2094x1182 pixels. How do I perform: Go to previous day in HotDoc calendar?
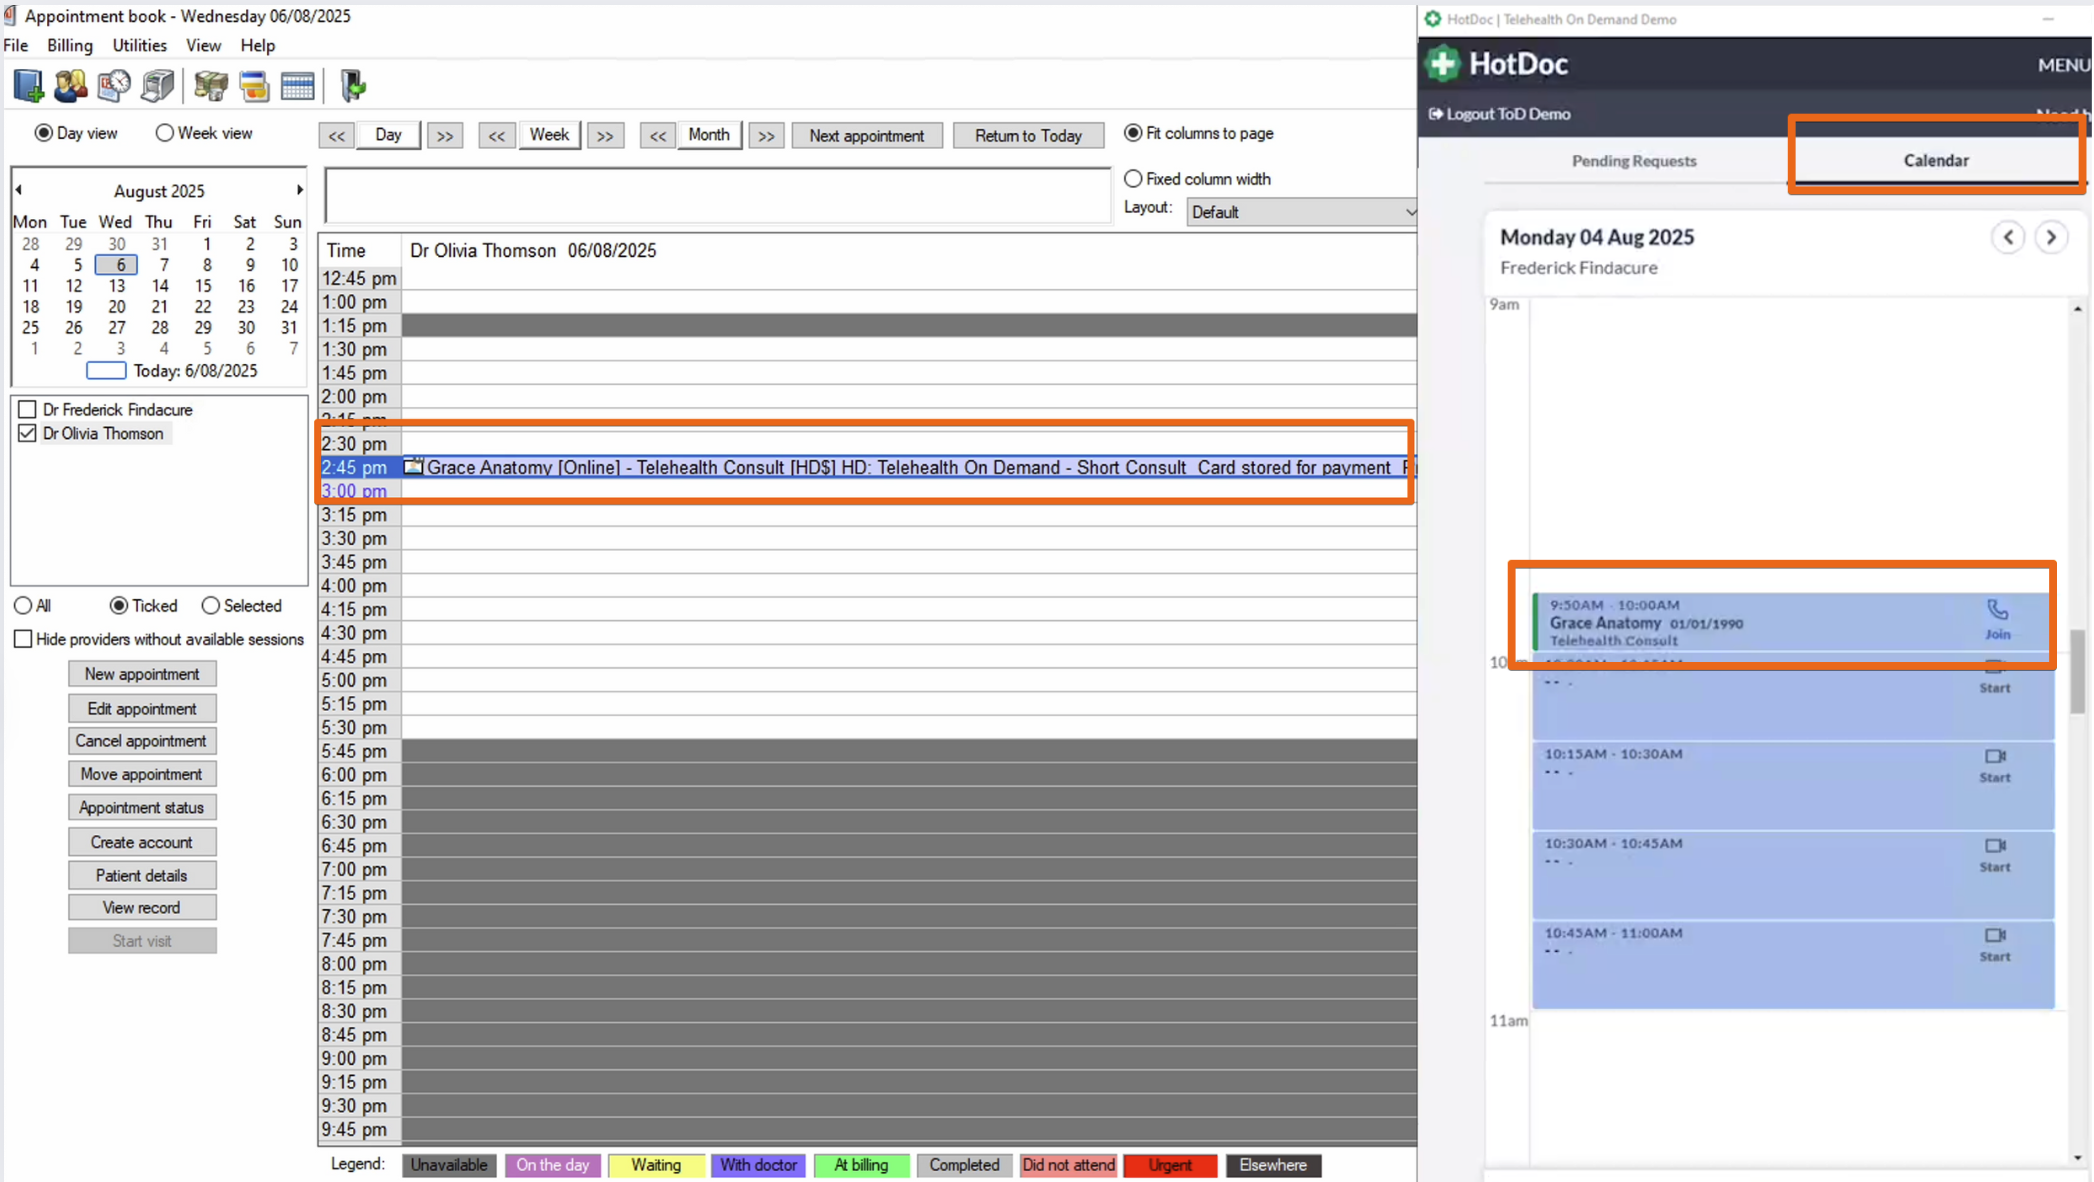coord(2008,237)
